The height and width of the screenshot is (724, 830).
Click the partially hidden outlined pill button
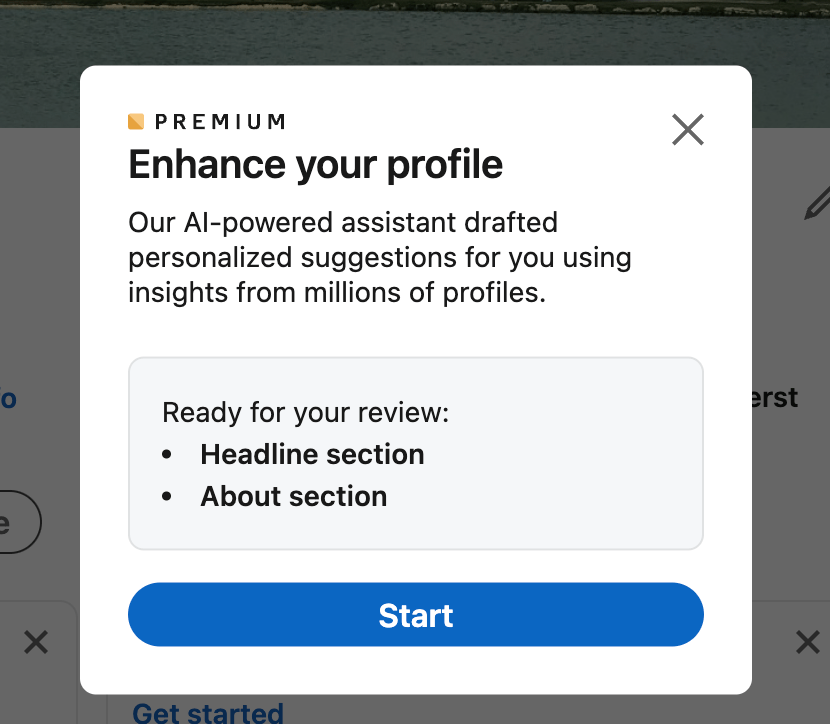click(15, 522)
